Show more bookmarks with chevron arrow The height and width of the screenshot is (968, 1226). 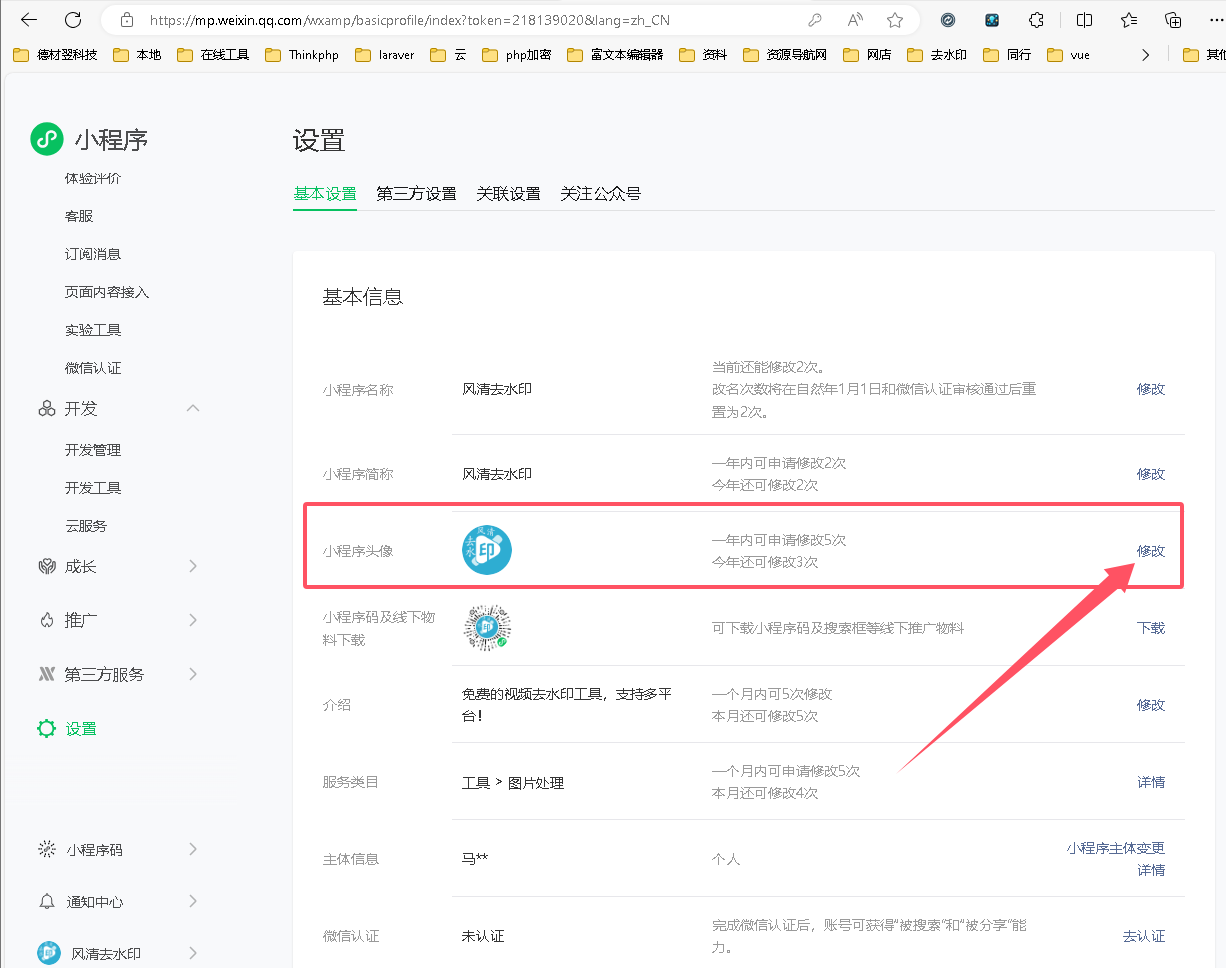click(1146, 55)
